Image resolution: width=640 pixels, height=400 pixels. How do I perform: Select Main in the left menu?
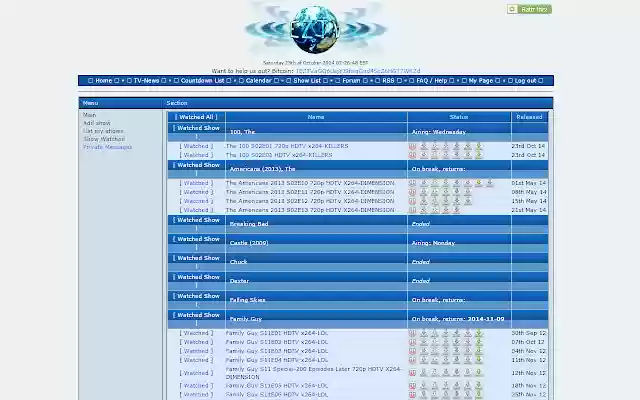pyautogui.click(x=89, y=115)
